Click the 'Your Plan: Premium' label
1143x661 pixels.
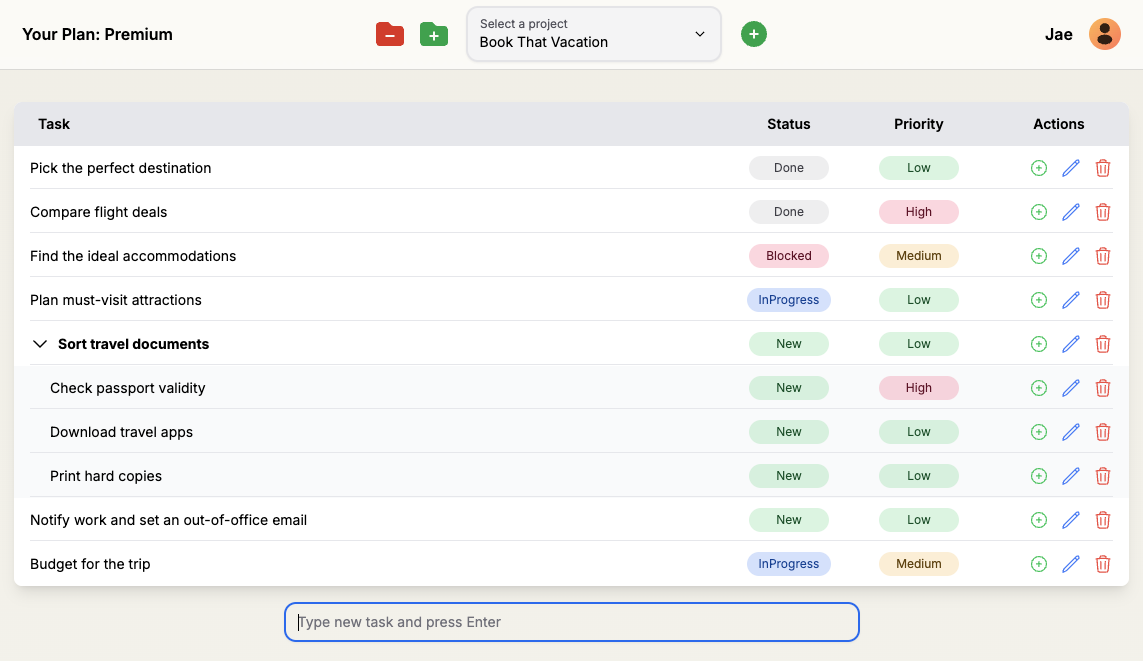pos(97,33)
